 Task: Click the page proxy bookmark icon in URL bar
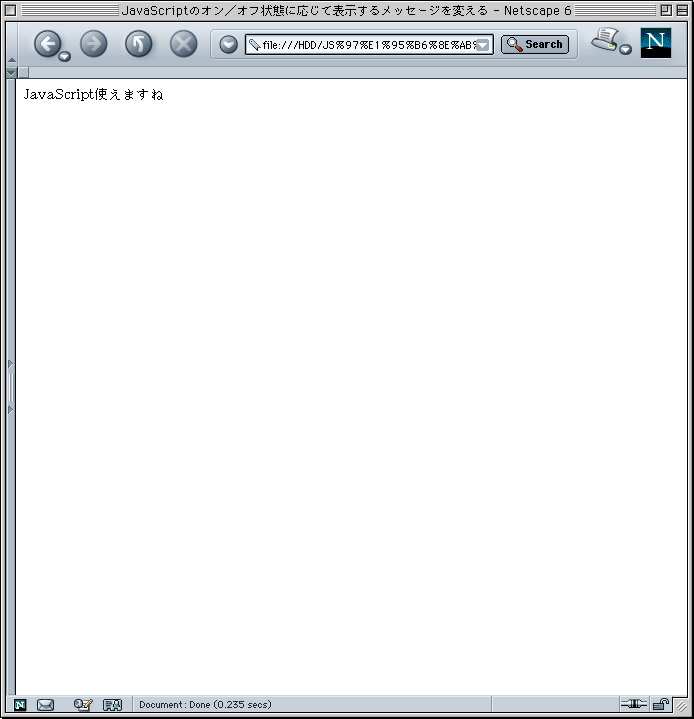pyautogui.click(x=254, y=44)
